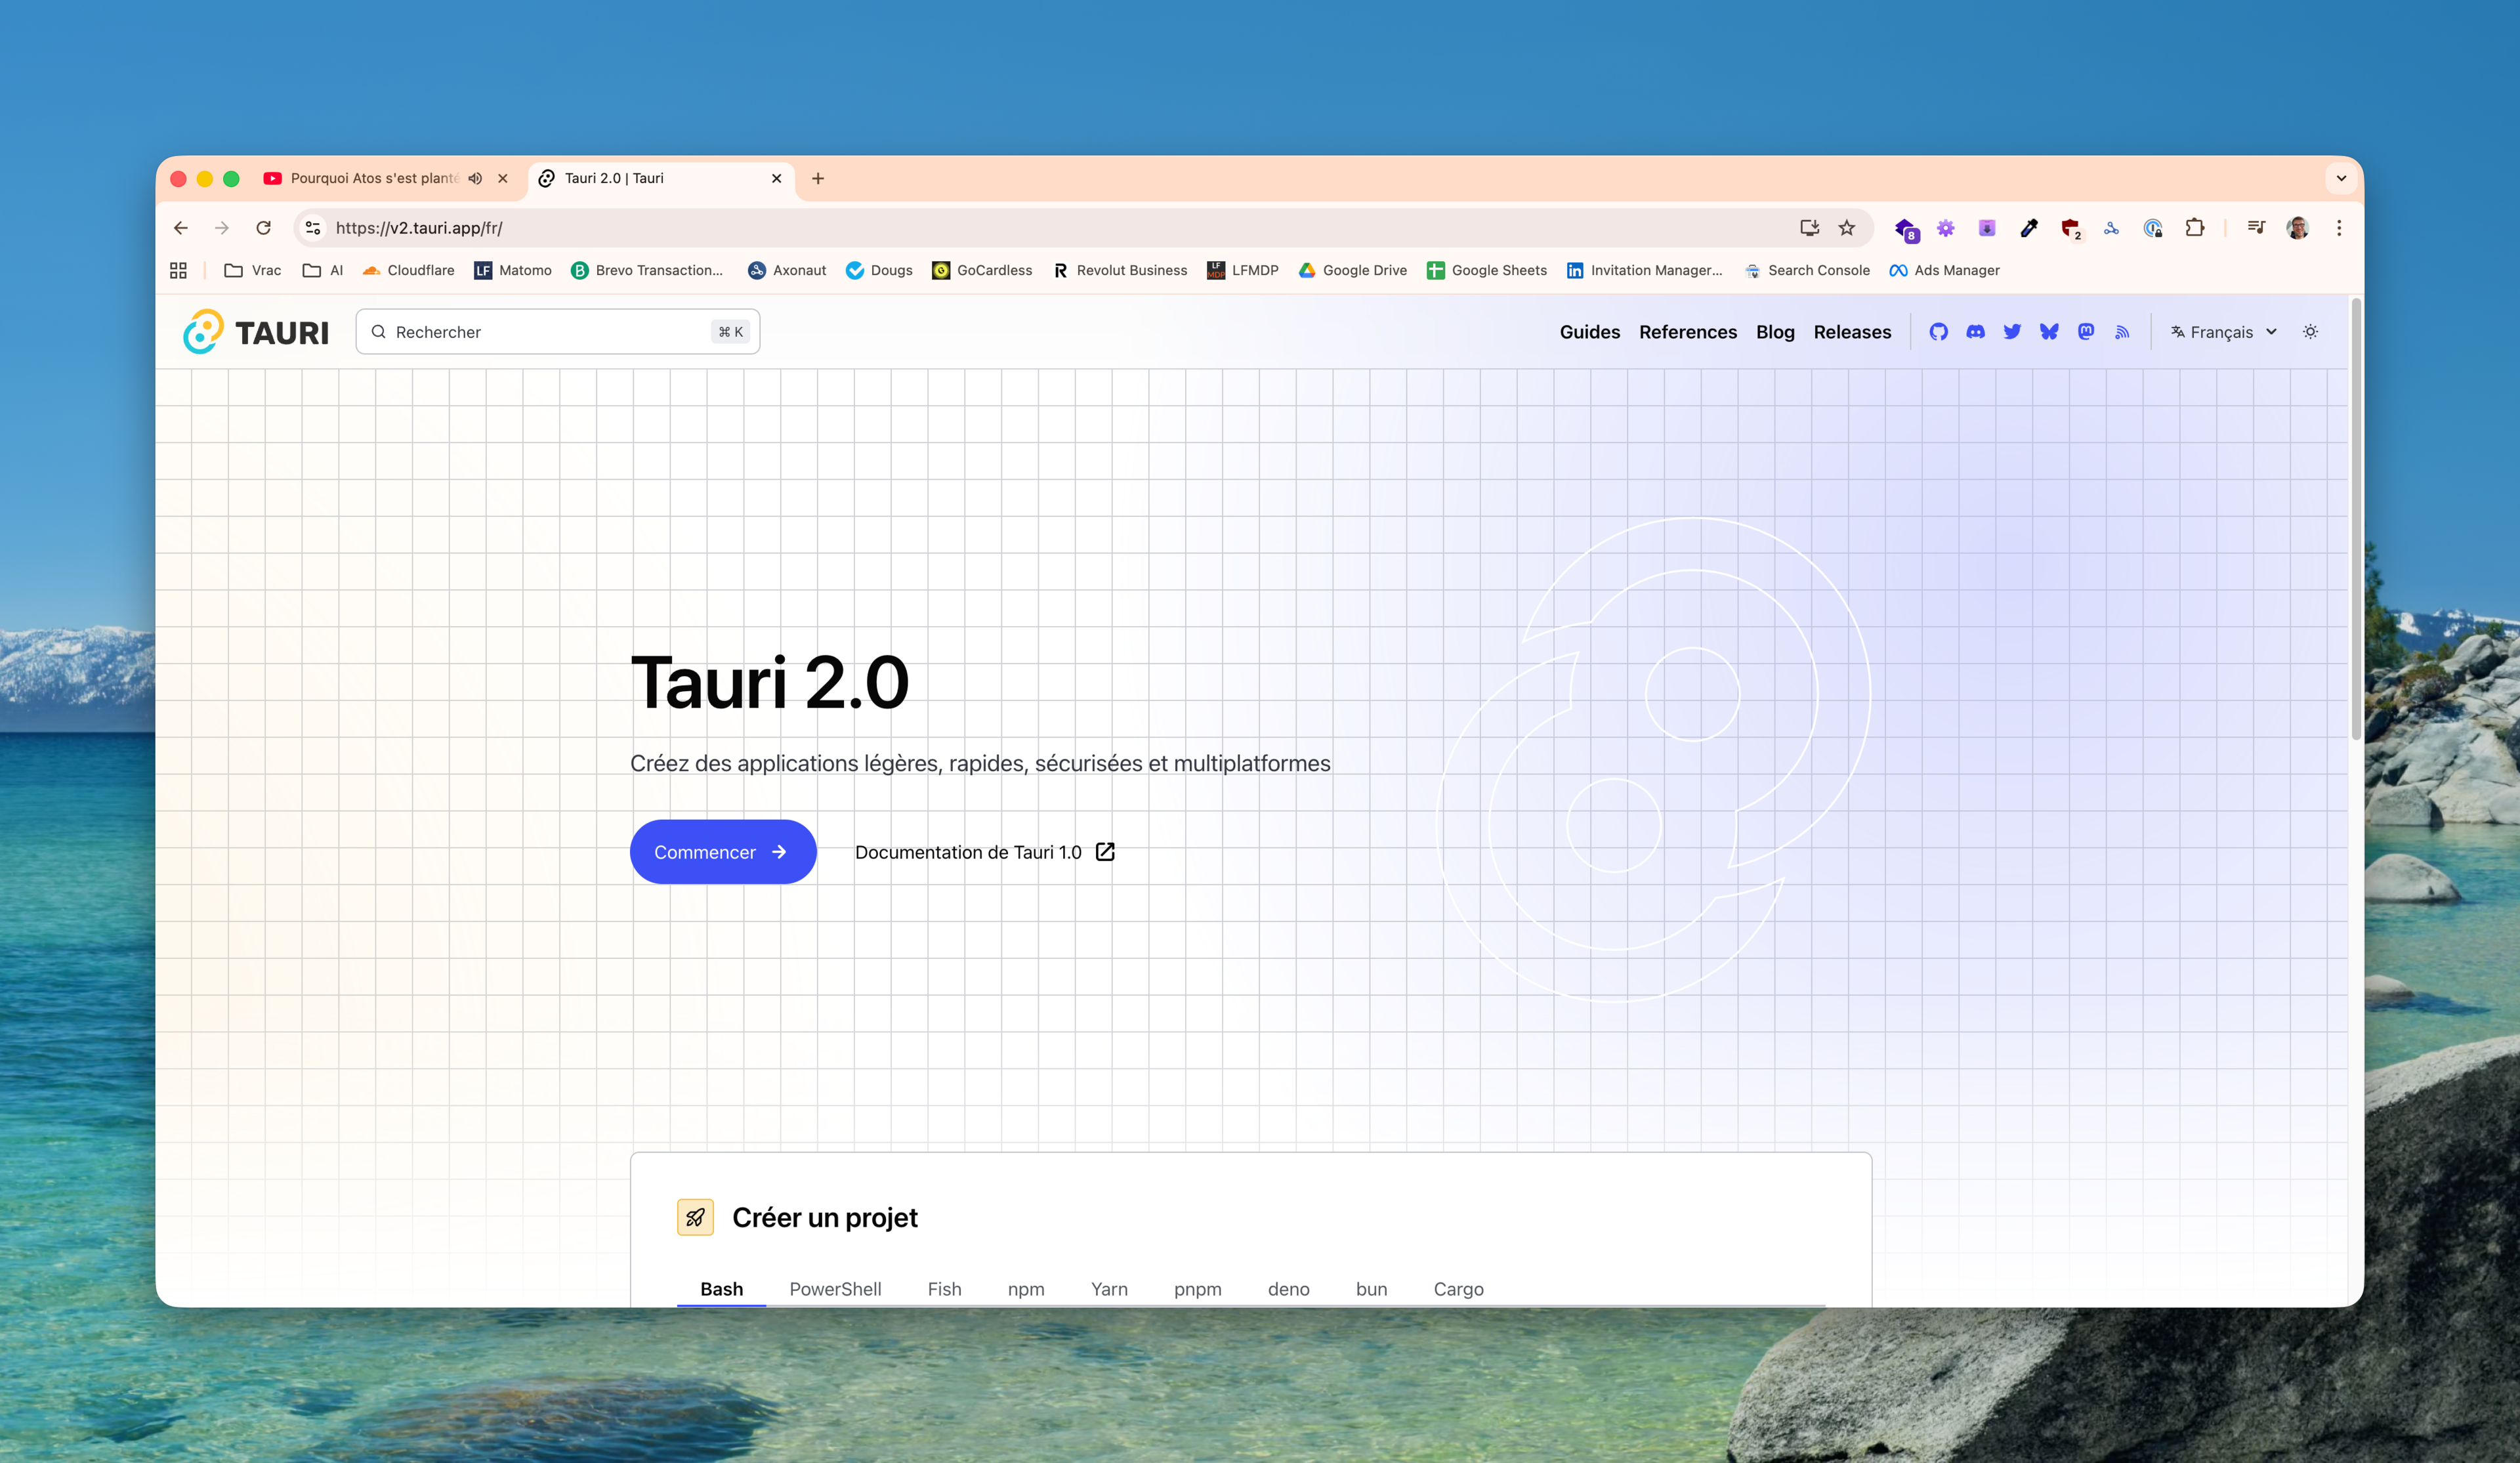Open the Extensions puzzle icon
2520x1463 pixels.
click(2194, 228)
